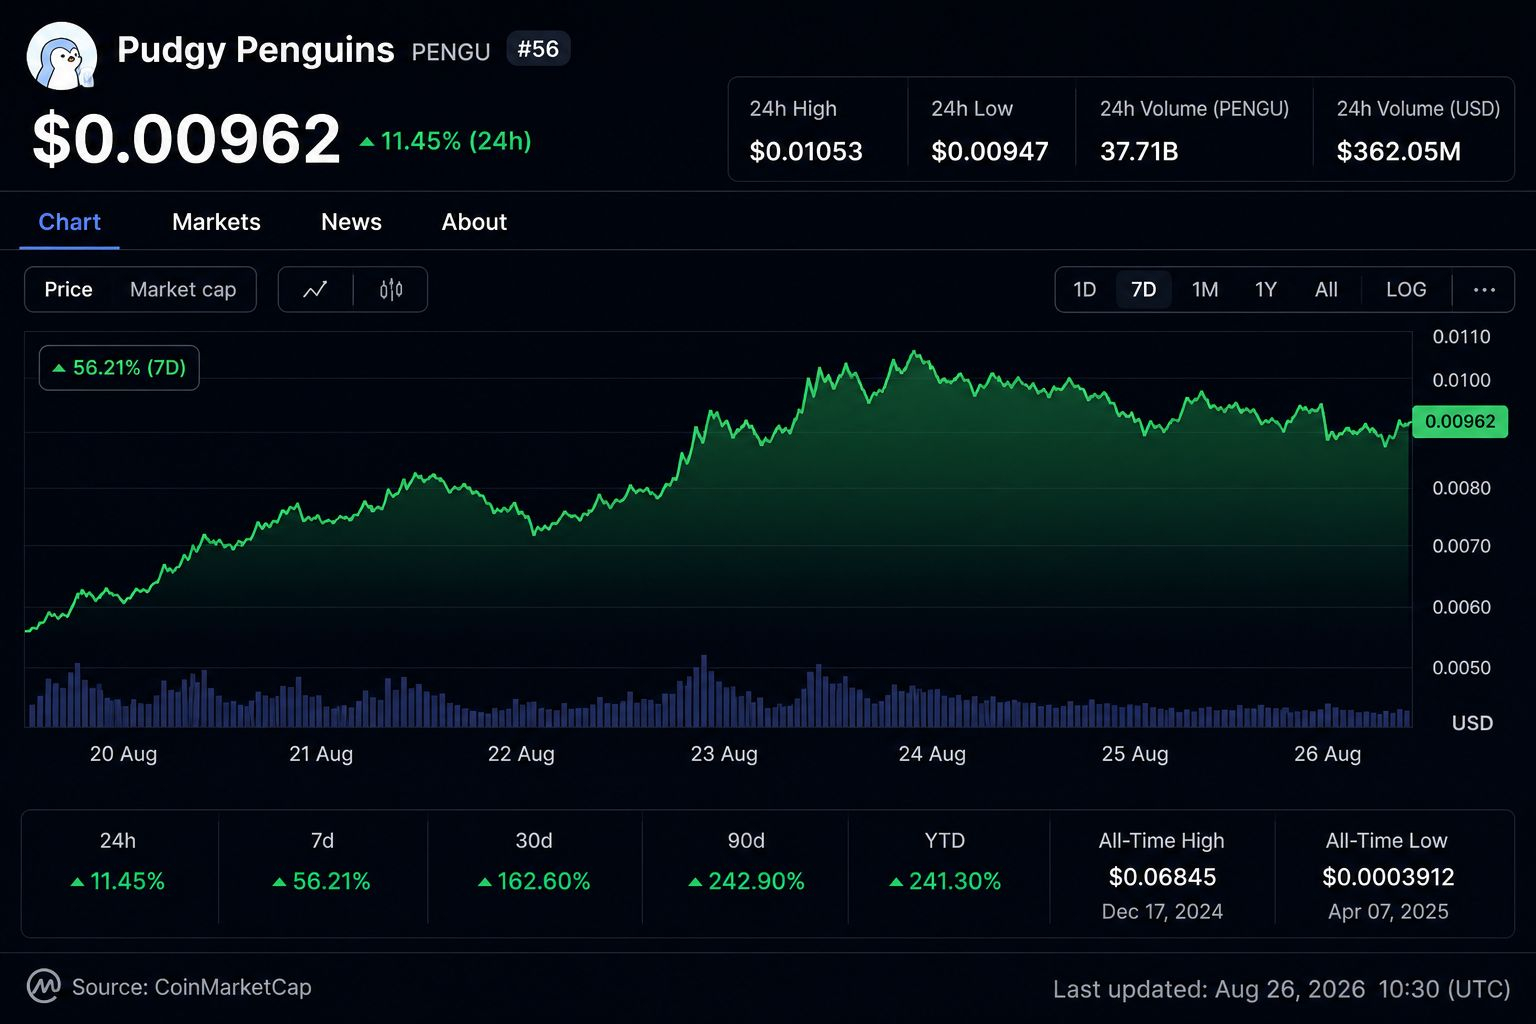This screenshot has width=1536, height=1024.
Task: Click the YTD performance value 241.30%
Action: [x=945, y=882]
